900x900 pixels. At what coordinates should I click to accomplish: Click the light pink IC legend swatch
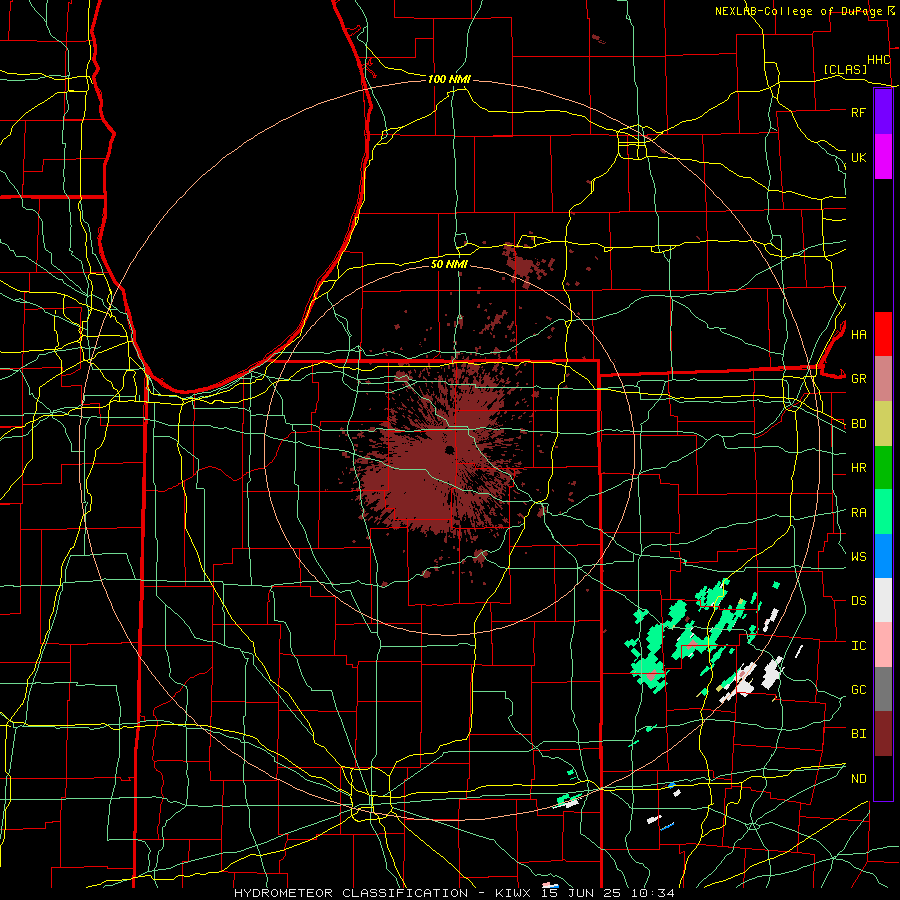pos(883,645)
